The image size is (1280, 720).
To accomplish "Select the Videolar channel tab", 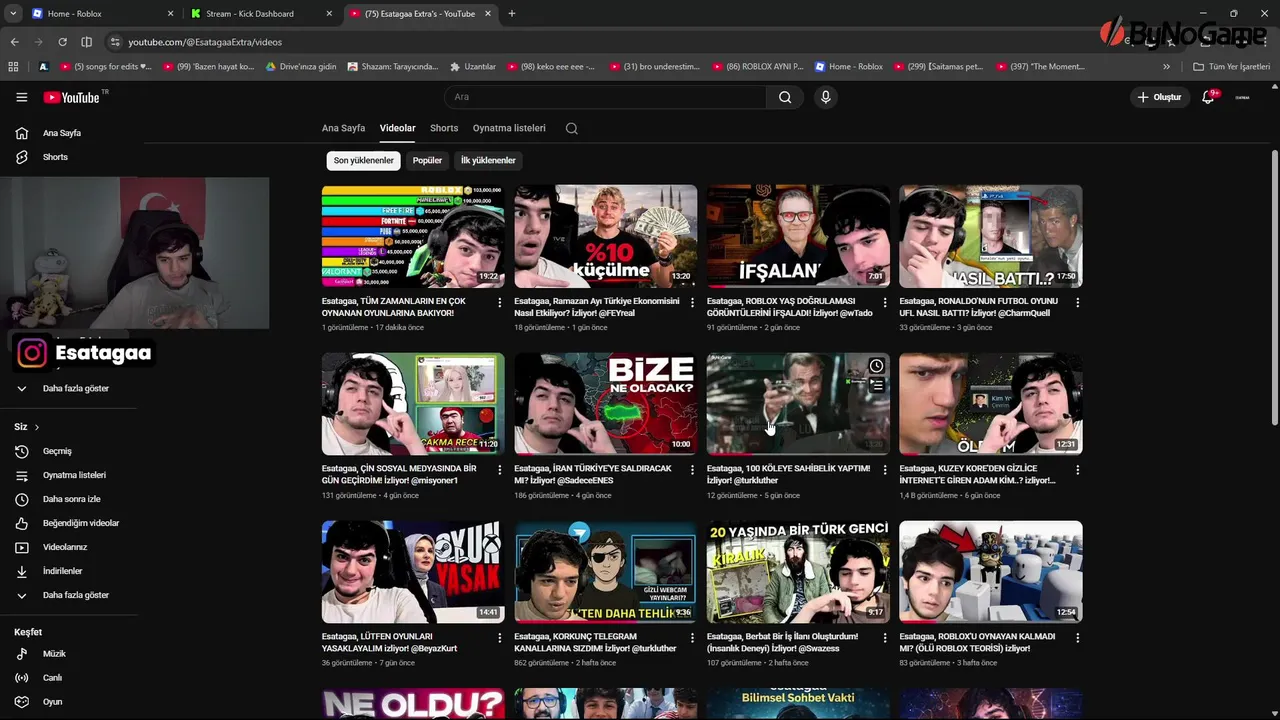I will click(397, 128).
